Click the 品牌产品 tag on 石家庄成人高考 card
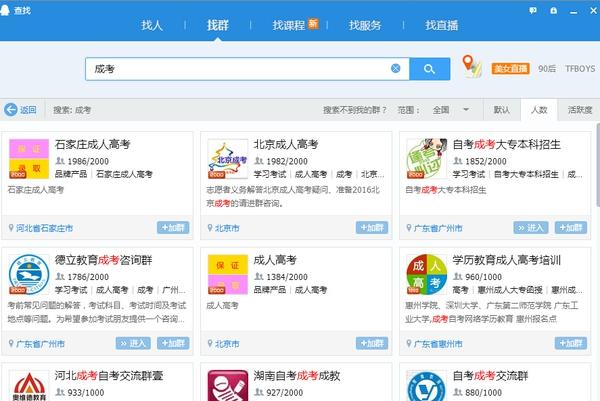The image size is (600, 401). click(71, 174)
